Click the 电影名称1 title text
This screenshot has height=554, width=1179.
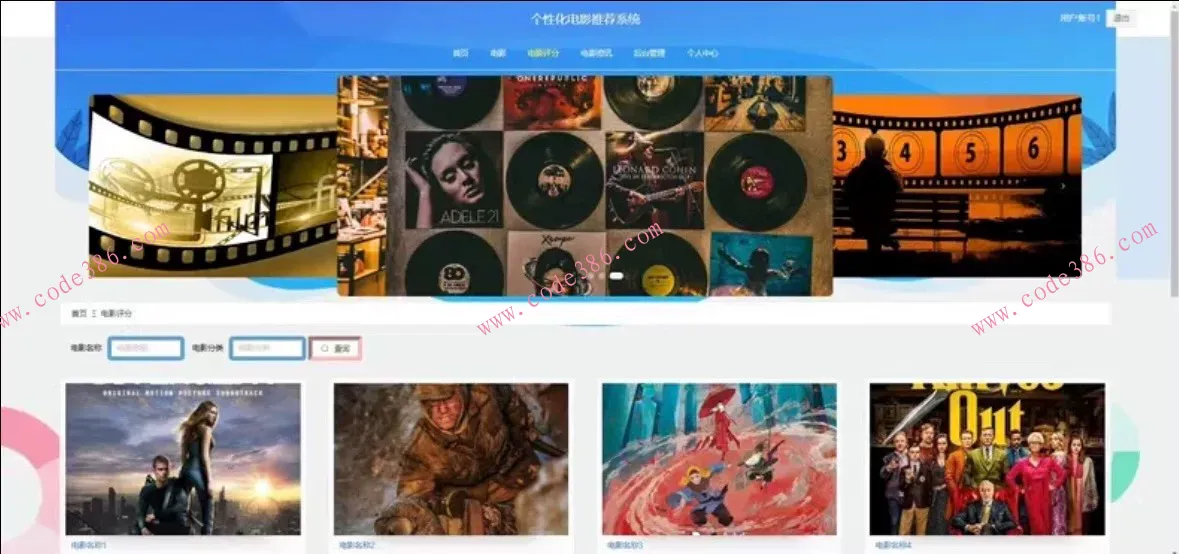pyautogui.click(x=89, y=545)
